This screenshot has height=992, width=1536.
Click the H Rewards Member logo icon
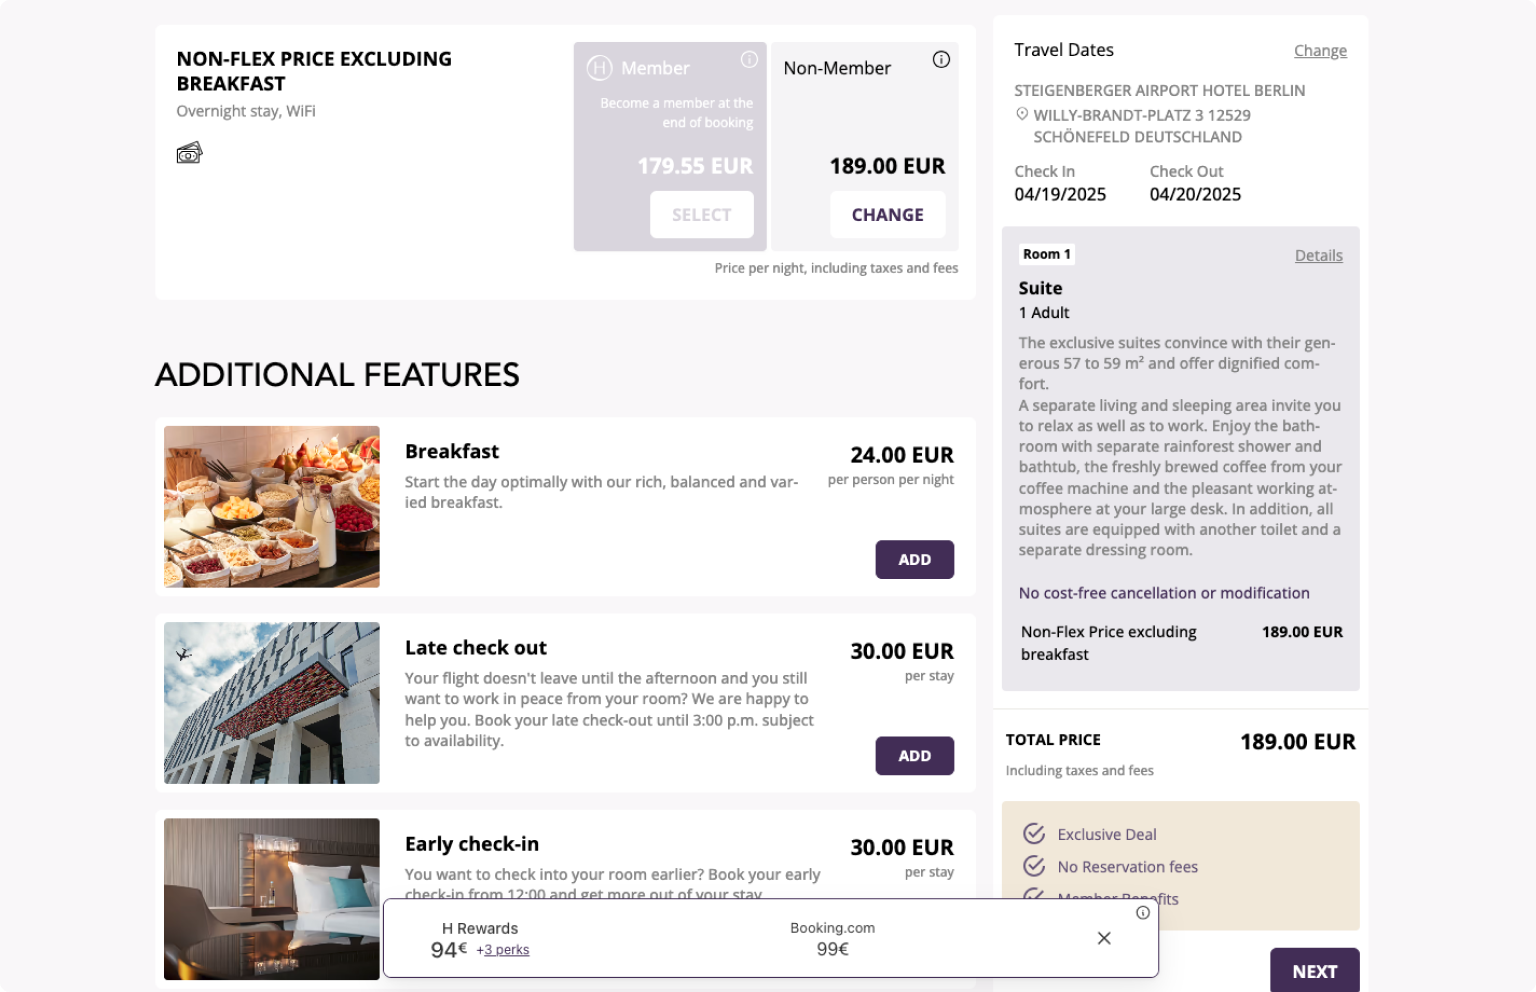coord(599,68)
